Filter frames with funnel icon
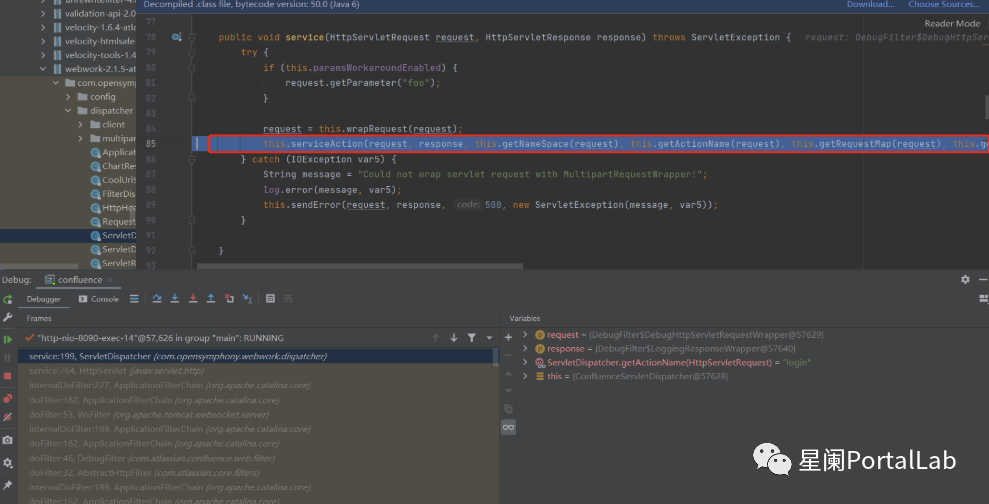Screen dimensions: 989x504 tap(471, 338)
